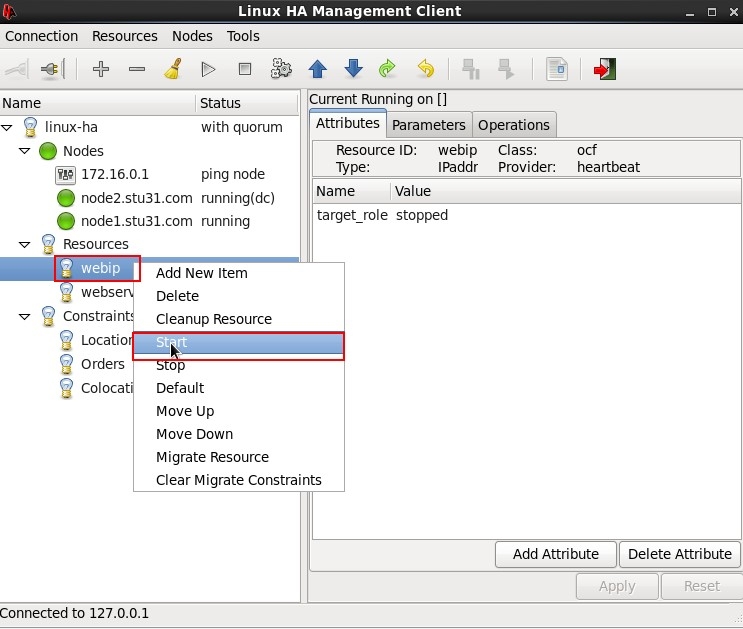Click the green curved arrow Migrate icon
Screen dimensions: 743x629
point(388,69)
